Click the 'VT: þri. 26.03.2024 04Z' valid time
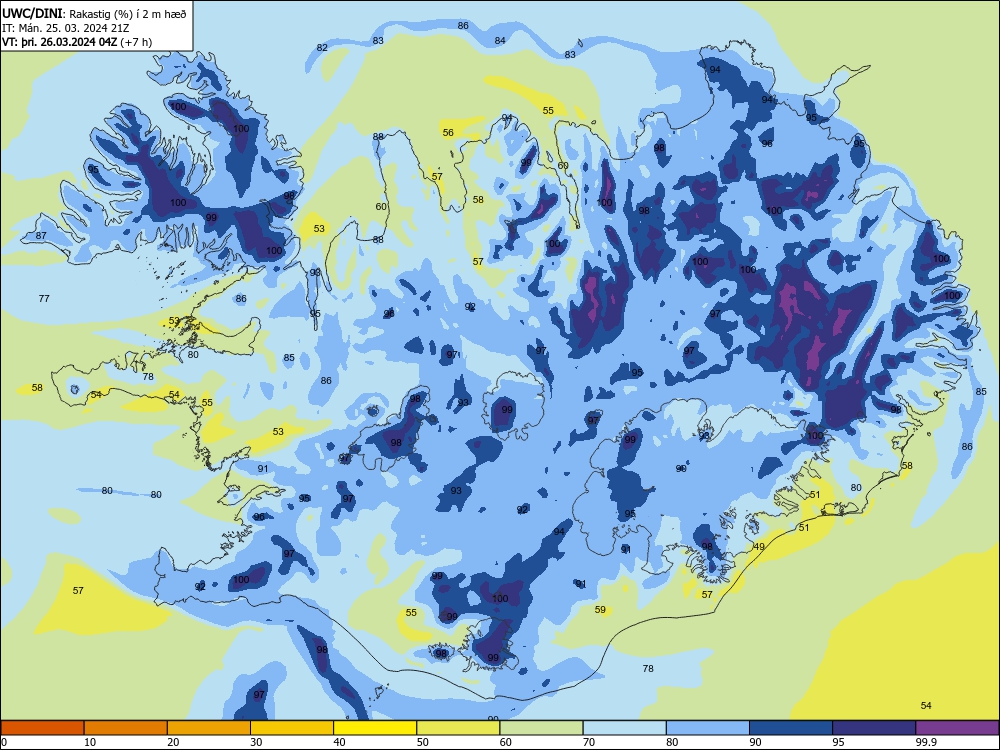This screenshot has height=750, width=1000. tap(60, 42)
